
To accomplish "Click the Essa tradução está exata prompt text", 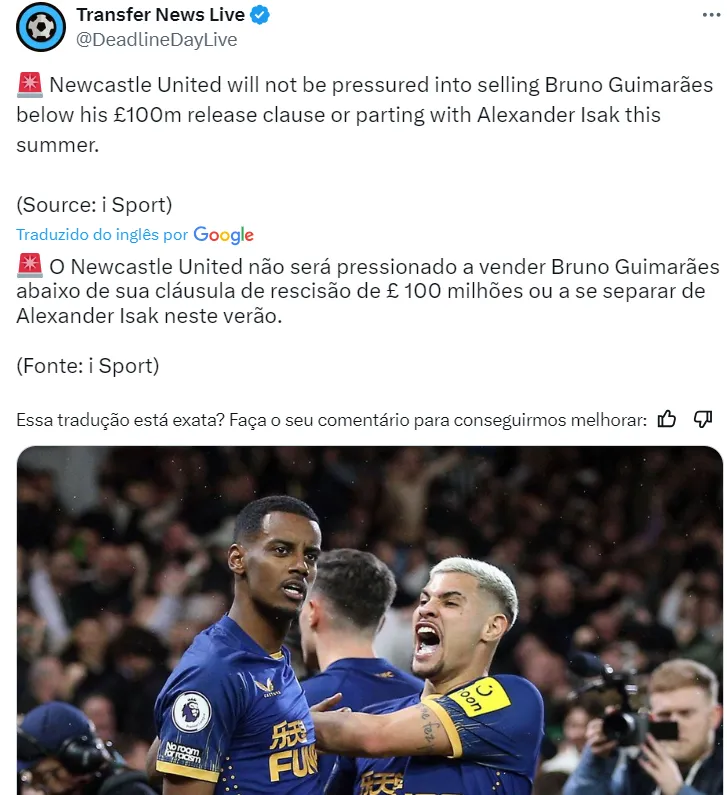I will [x=332, y=420].
